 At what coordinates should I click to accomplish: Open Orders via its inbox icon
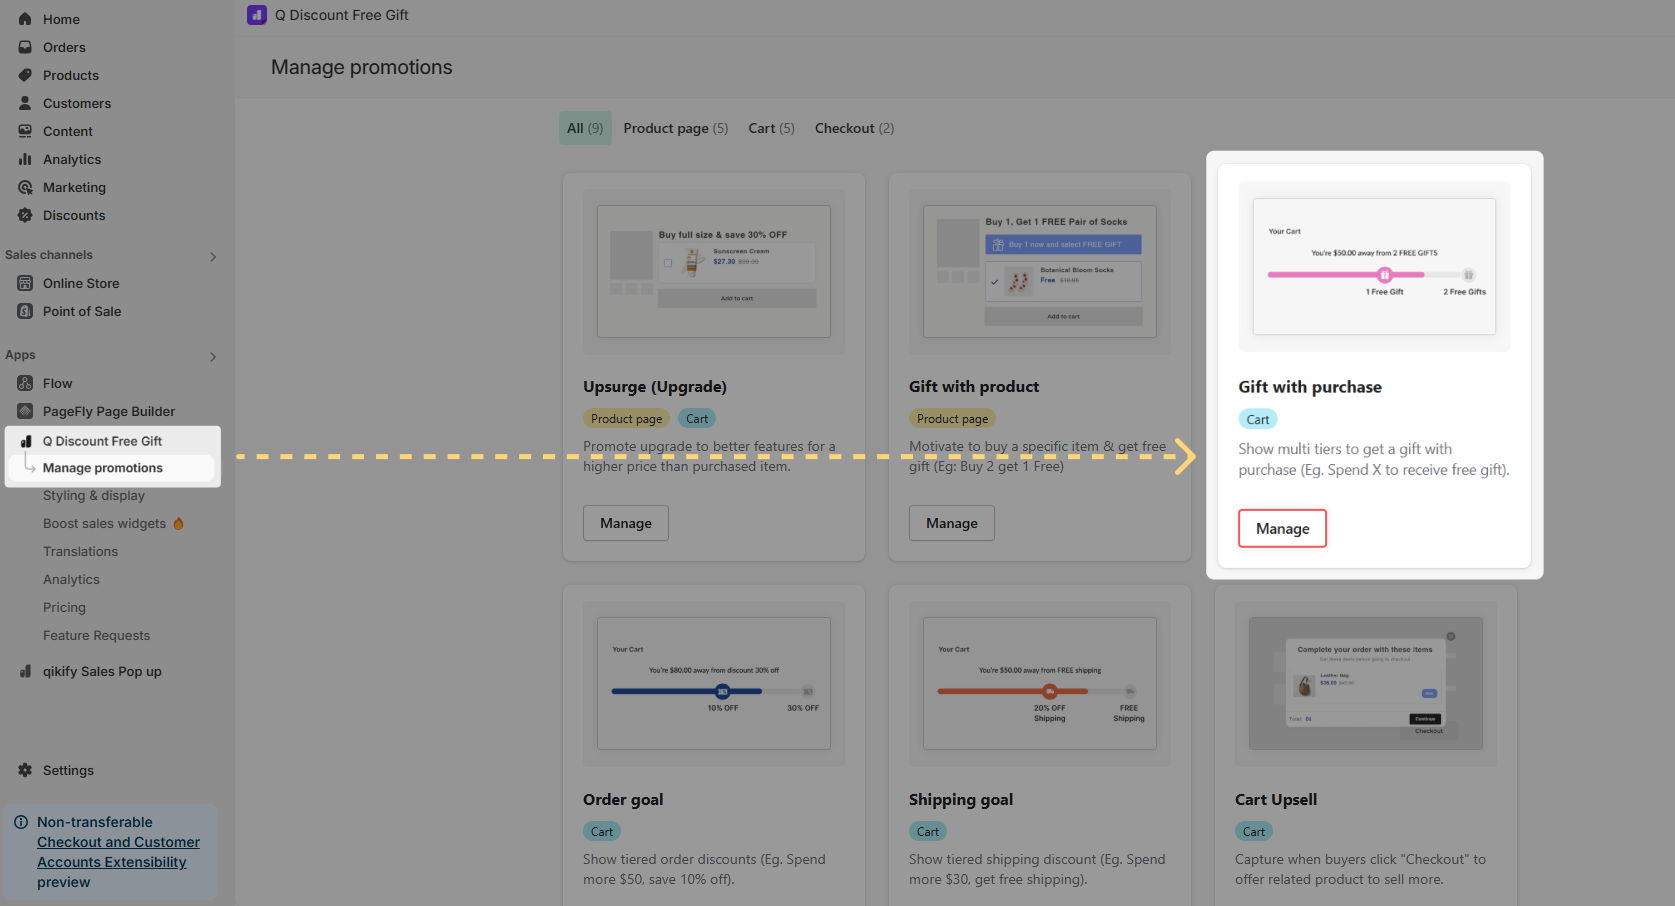point(25,47)
